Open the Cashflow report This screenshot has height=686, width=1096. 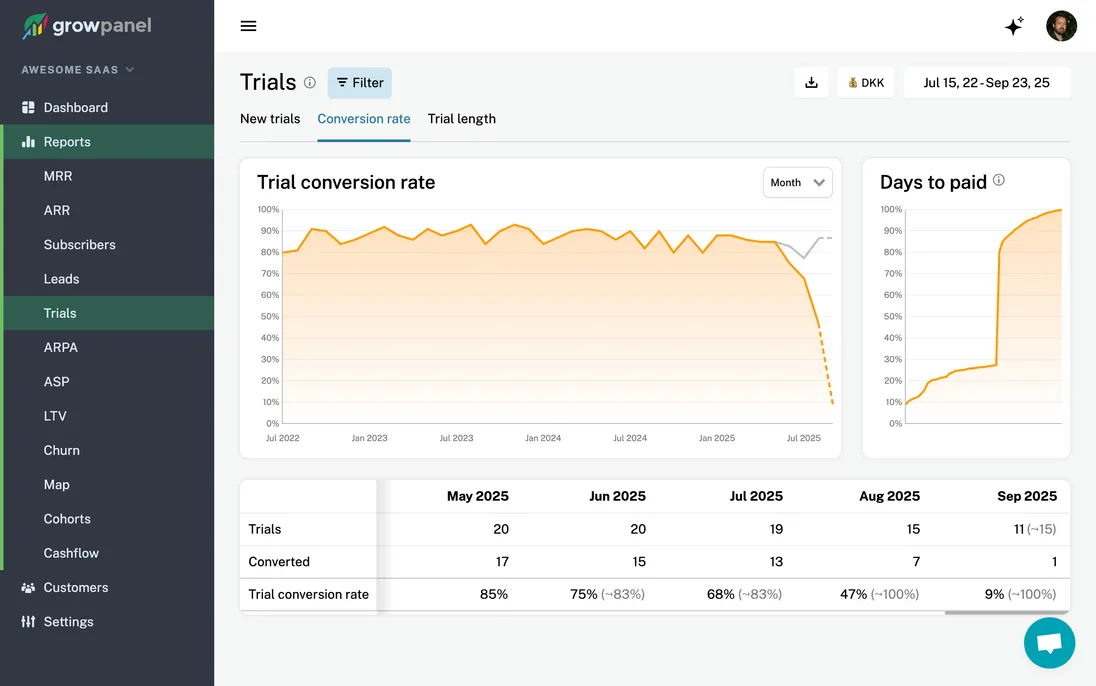[70, 553]
